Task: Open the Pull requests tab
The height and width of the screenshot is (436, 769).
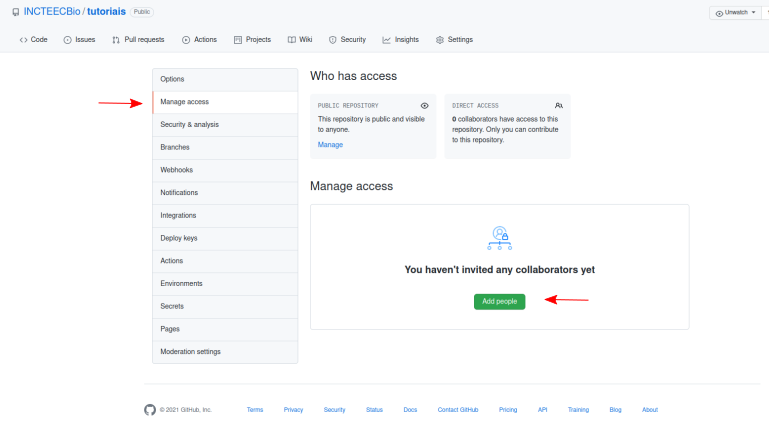Action: point(138,40)
